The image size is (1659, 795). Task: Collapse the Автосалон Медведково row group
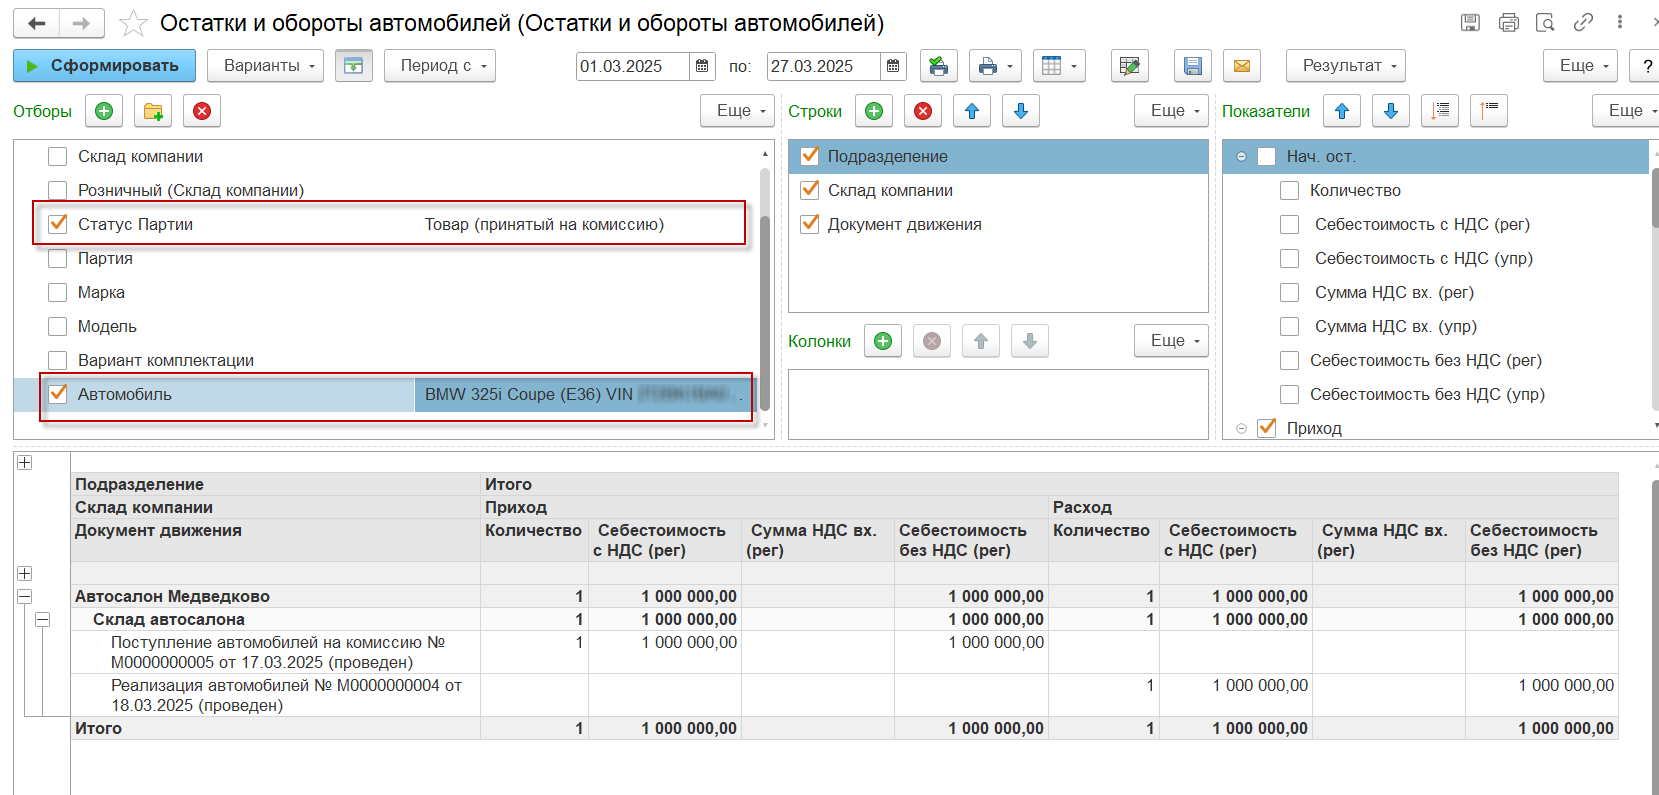point(24,596)
